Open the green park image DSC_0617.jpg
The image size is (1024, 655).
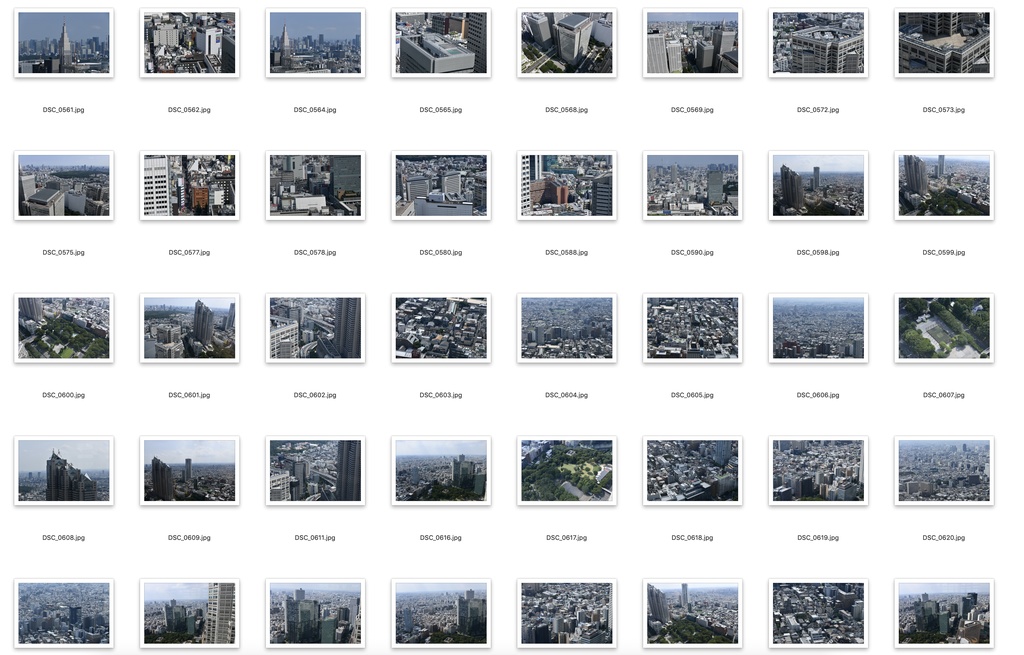pyautogui.click(x=566, y=470)
